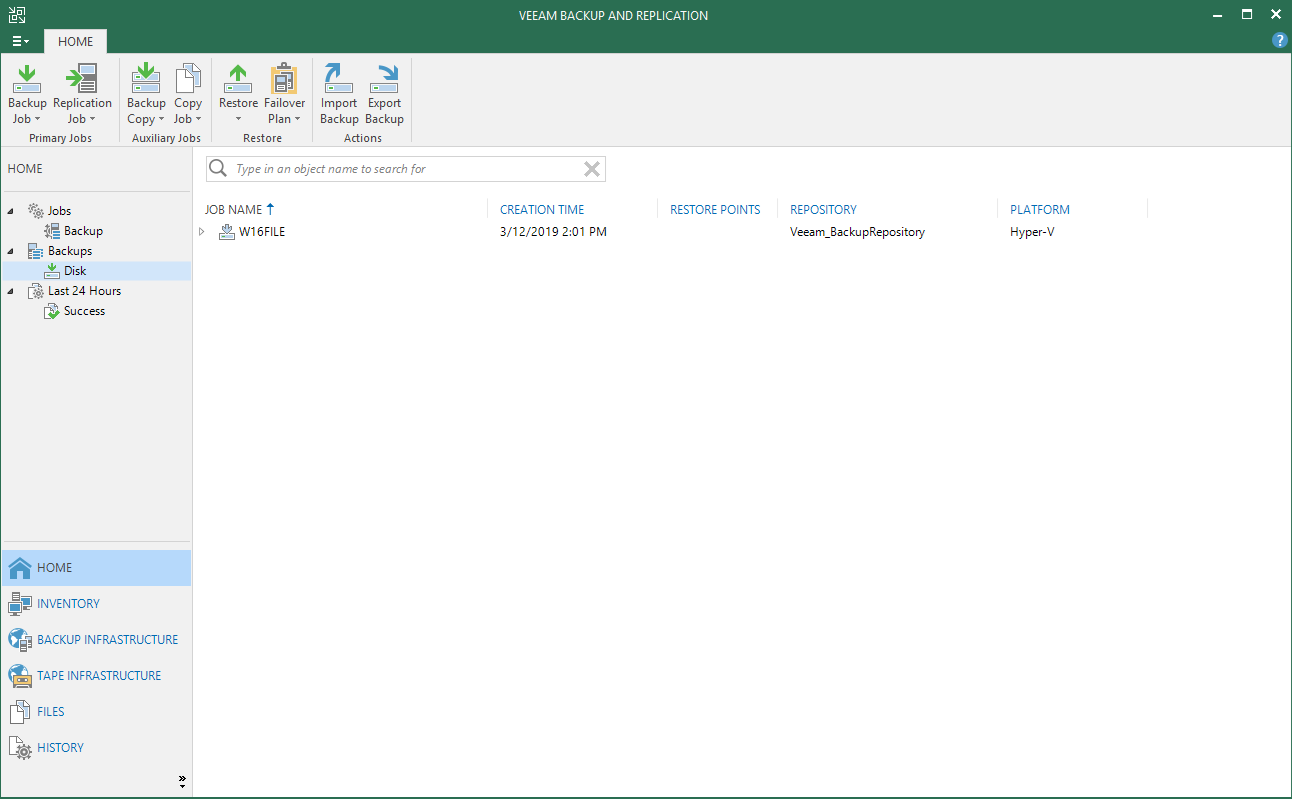Select Backup under Jobs
The width and height of the screenshot is (1292, 799).
click(83, 231)
